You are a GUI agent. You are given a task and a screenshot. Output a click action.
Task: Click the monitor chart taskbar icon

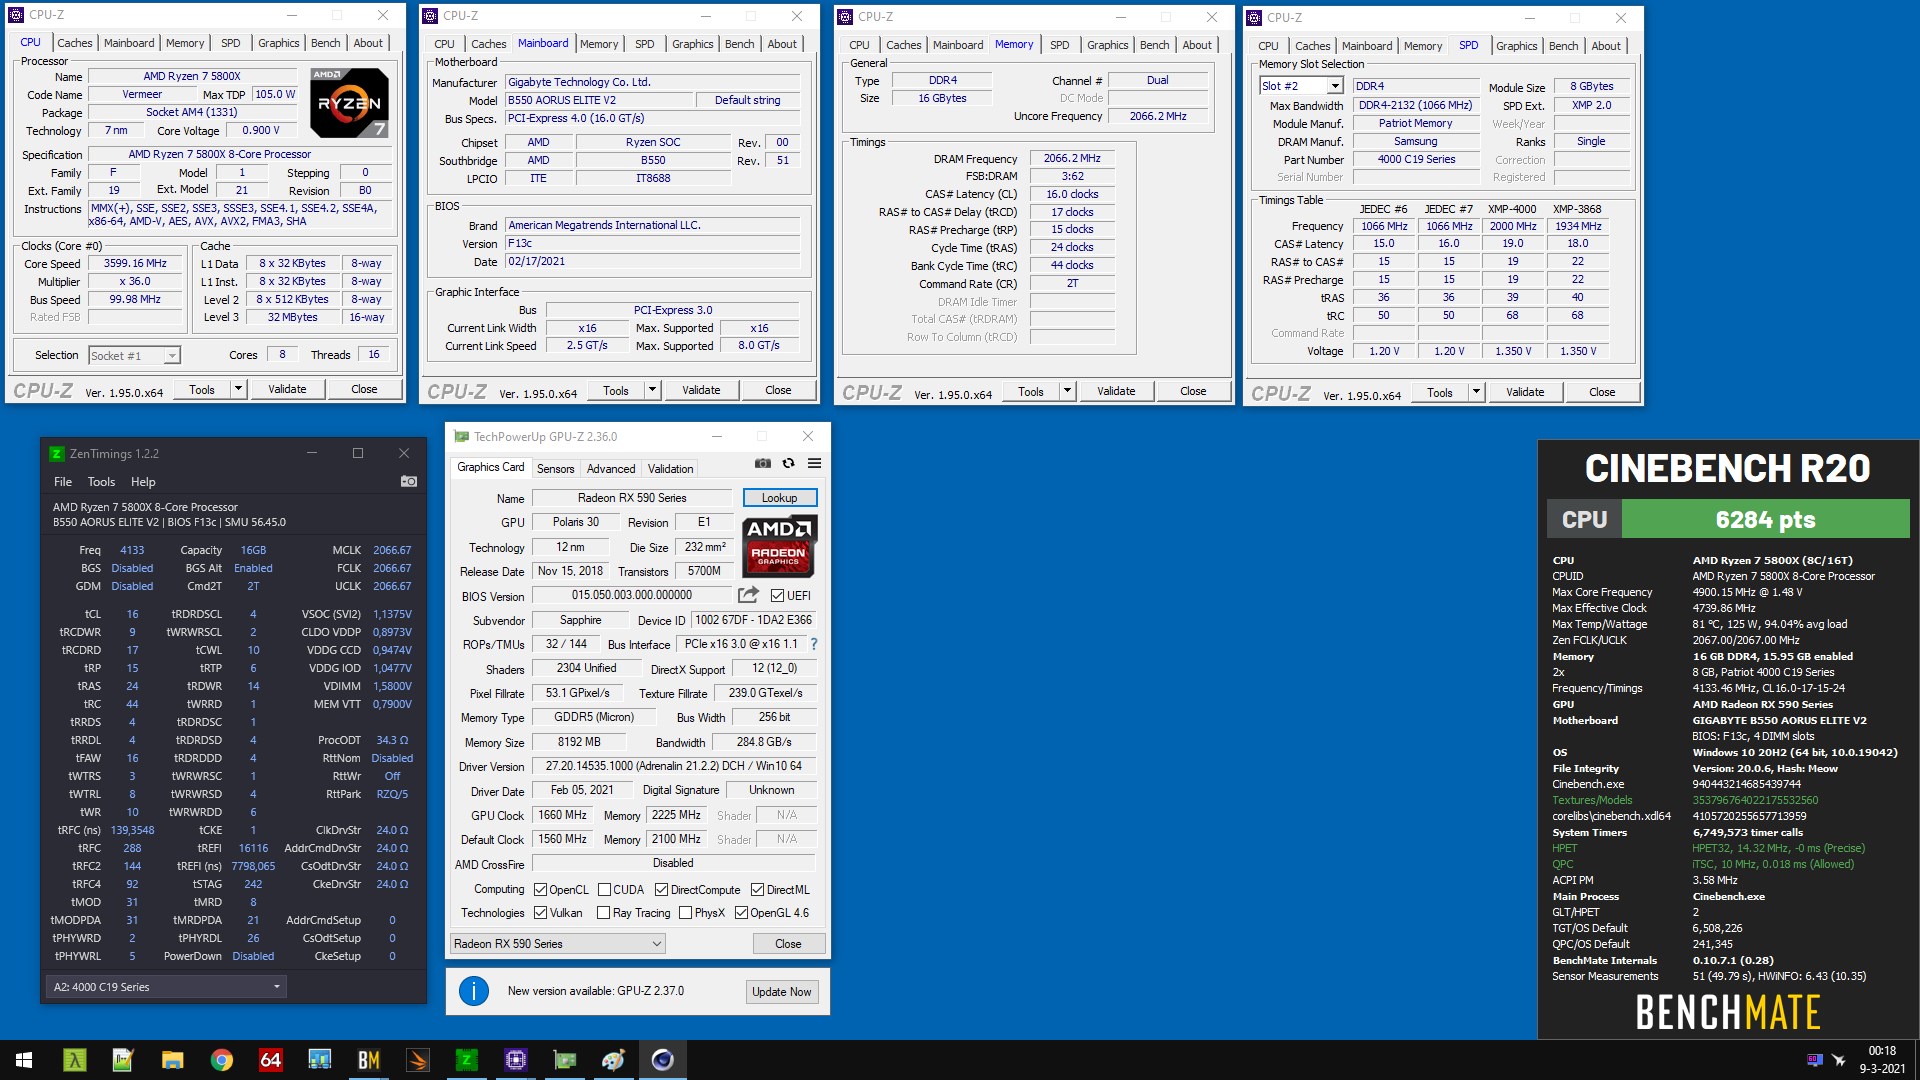[x=319, y=1060]
